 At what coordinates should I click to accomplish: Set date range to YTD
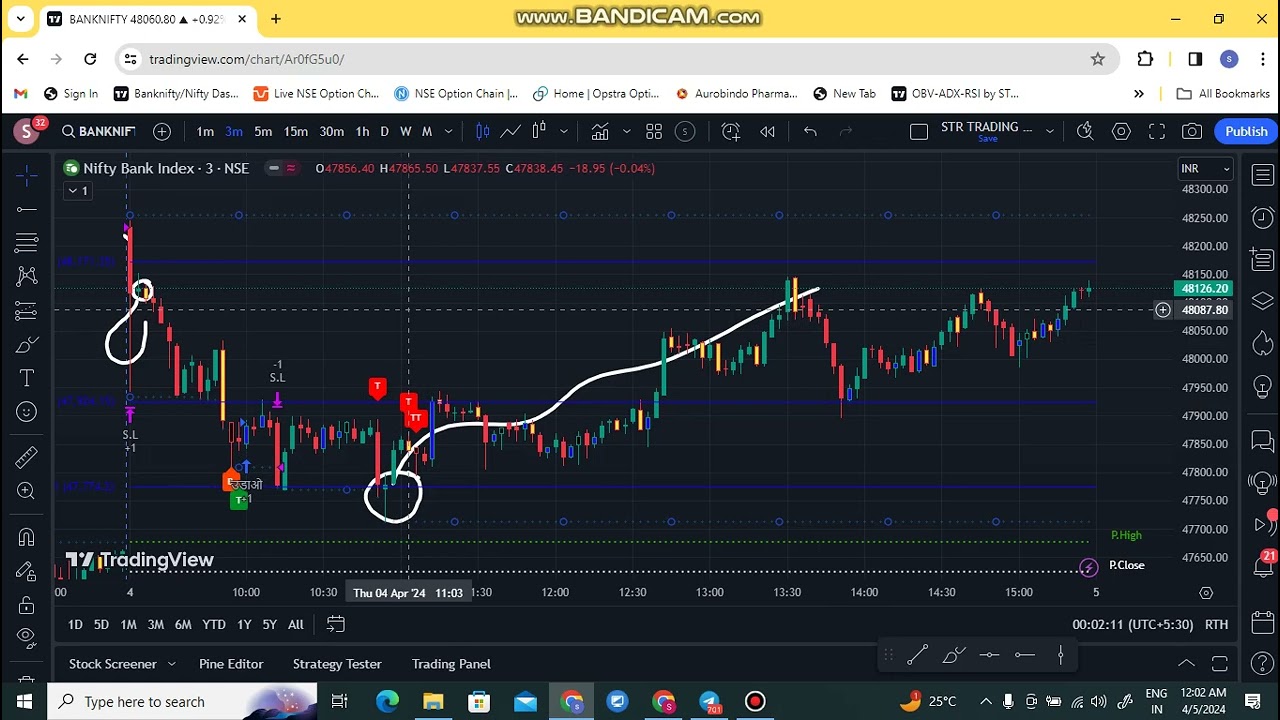click(214, 624)
